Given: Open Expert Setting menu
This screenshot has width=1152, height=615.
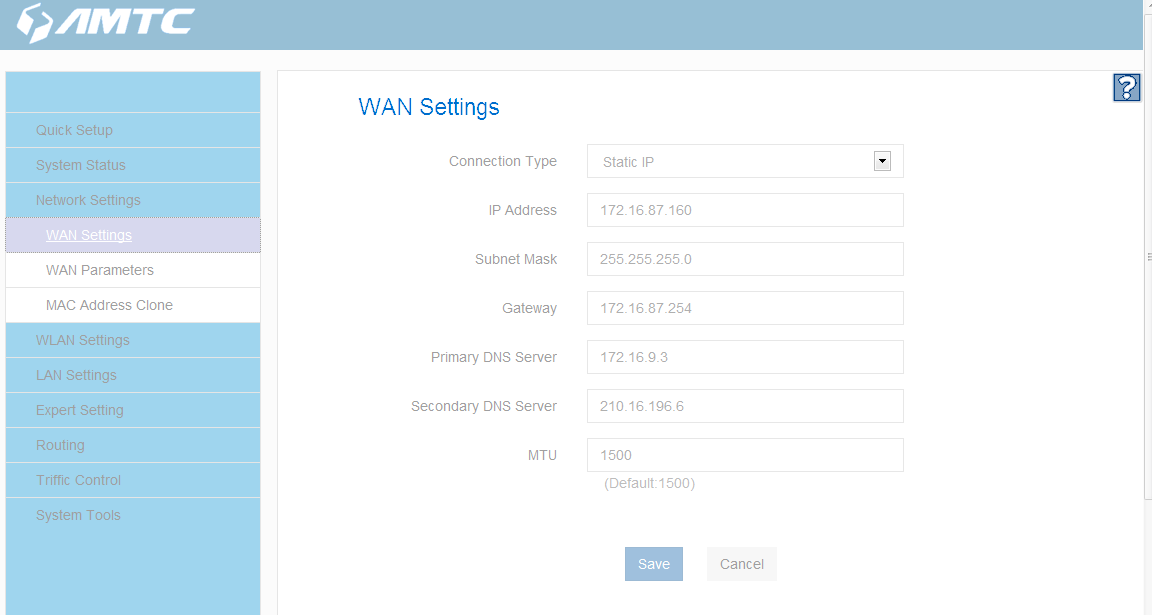Looking at the screenshot, I should (x=133, y=410).
